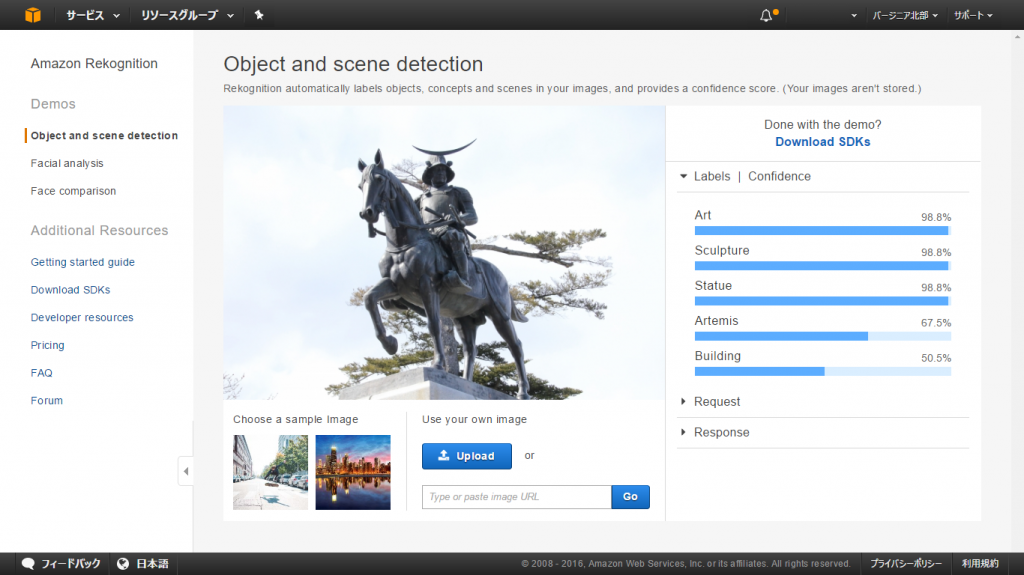
Task: Open the Getting started guide link
Action: coord(82,262)
